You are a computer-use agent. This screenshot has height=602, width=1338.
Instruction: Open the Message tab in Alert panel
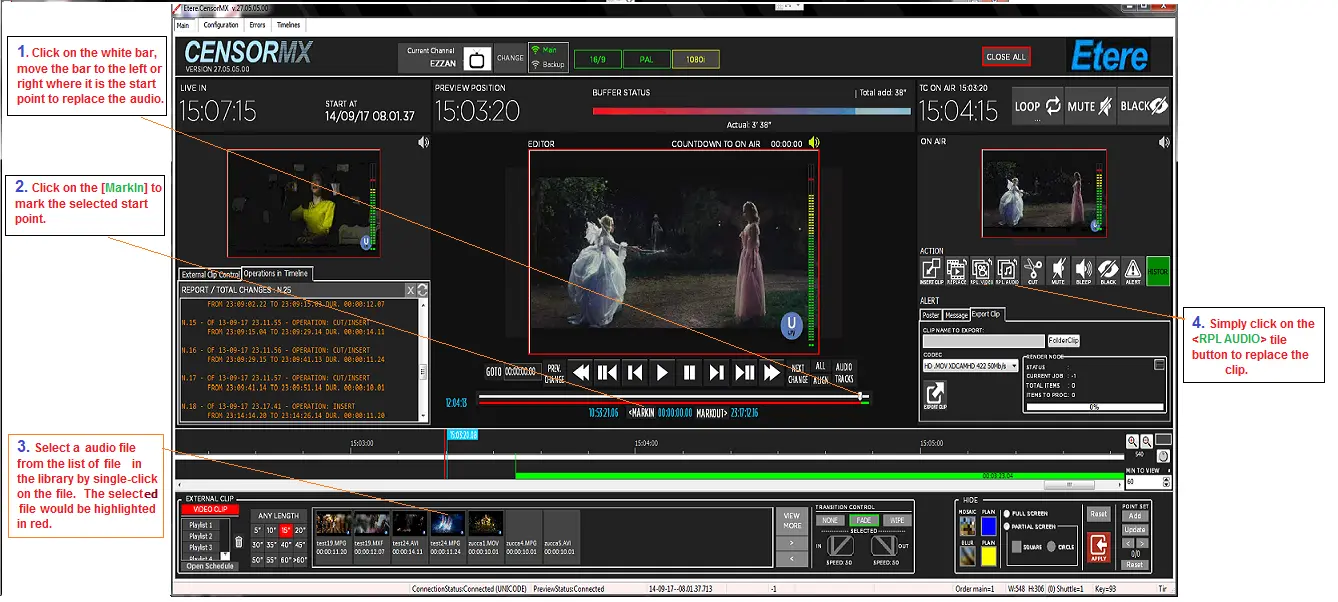956,315
